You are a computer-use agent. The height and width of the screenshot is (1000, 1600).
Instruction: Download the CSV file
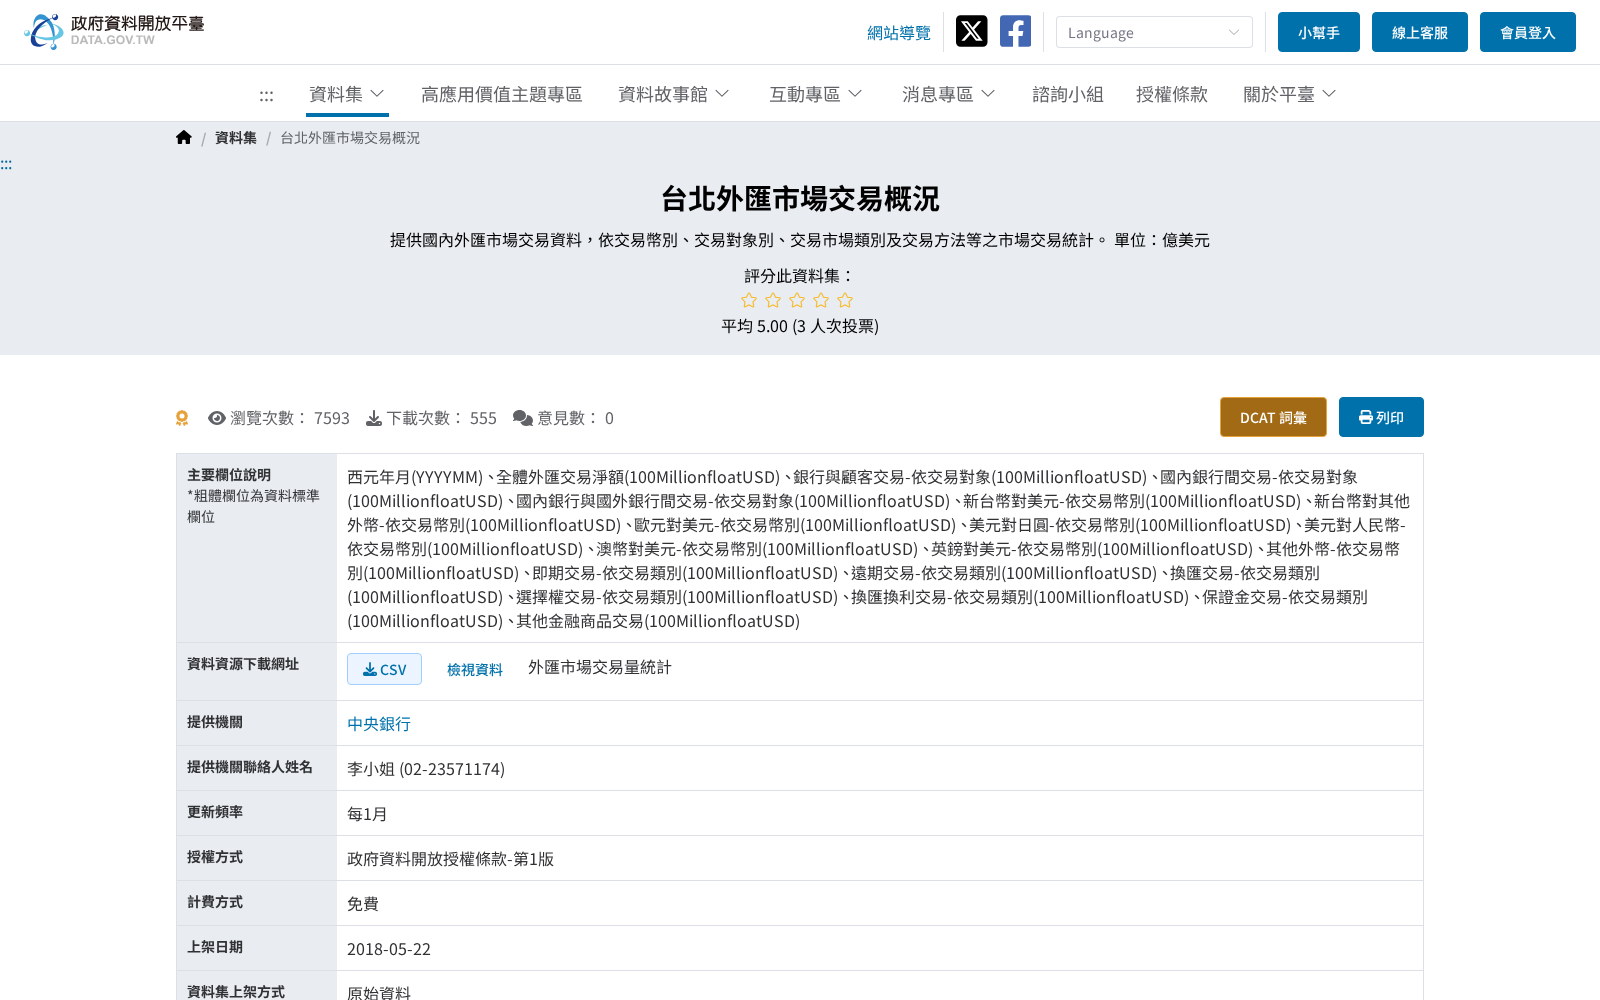(384, 669)
